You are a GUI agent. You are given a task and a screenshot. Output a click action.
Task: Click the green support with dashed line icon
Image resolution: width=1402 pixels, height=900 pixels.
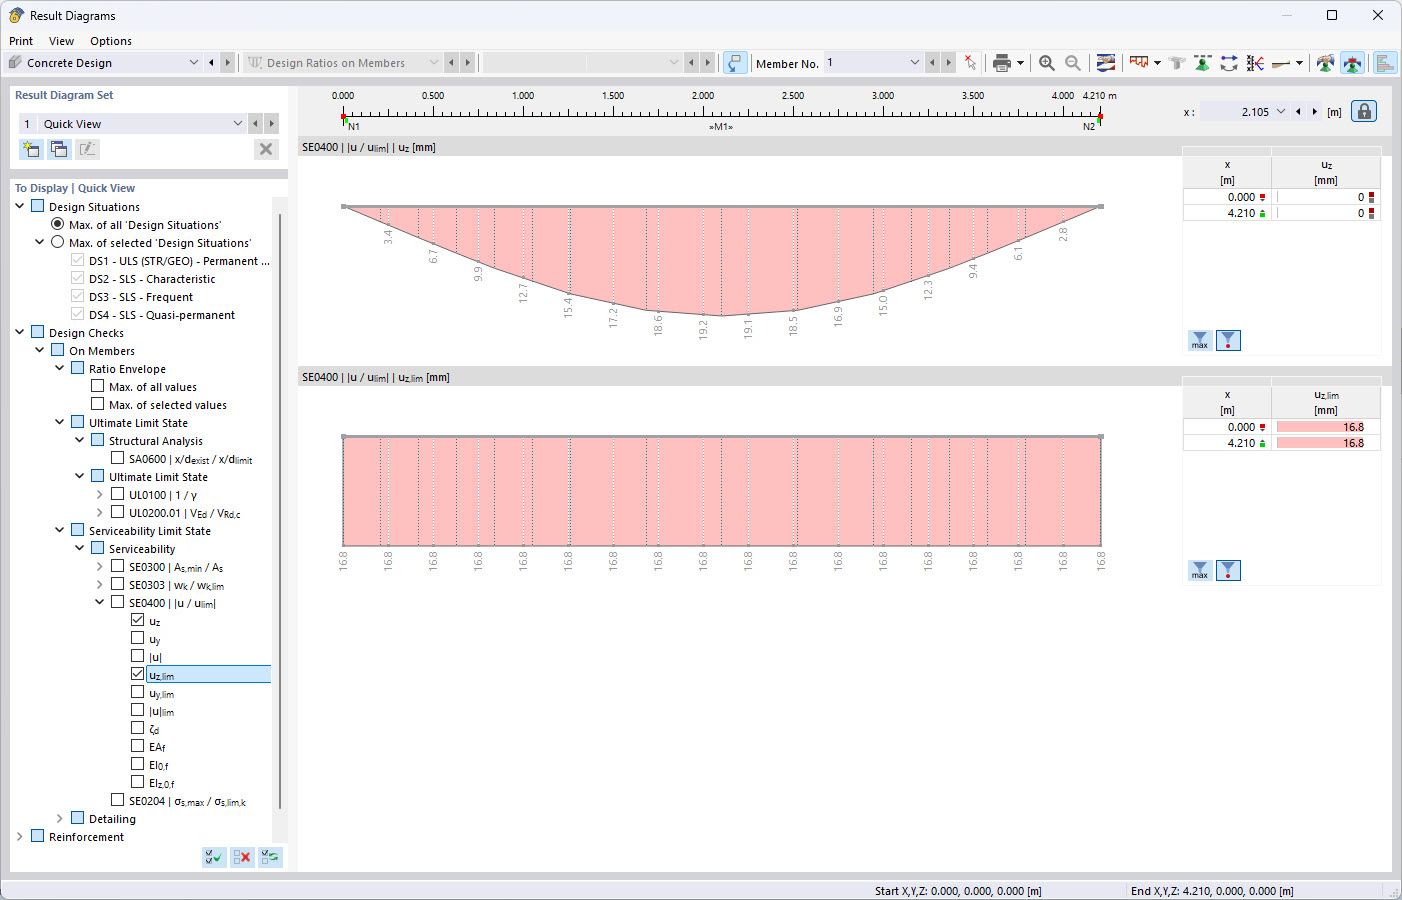[x=1203, y=63]
